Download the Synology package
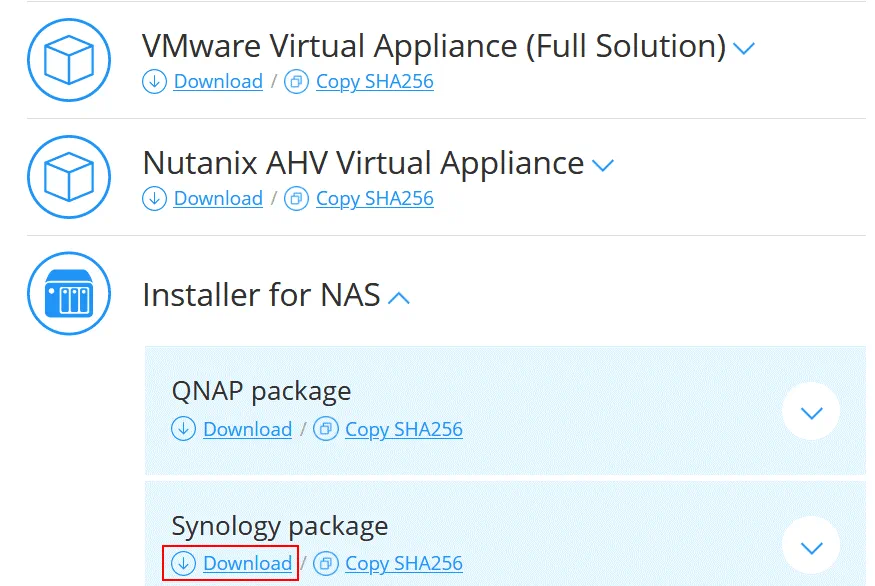The width and height of the screenshot is (875, 586). [247, 564]
